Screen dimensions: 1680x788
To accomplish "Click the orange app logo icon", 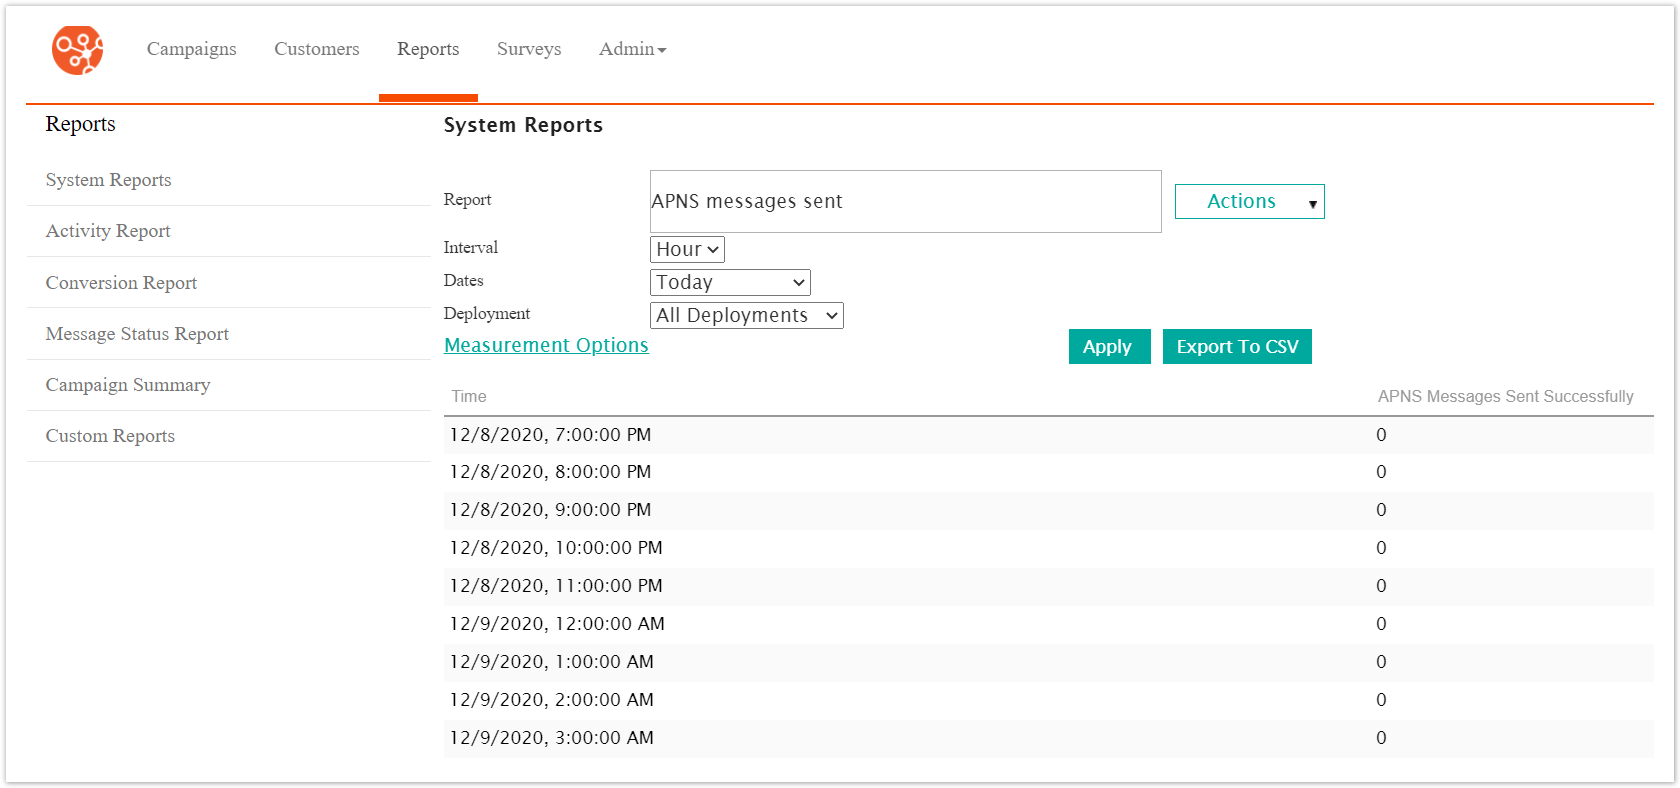I will coord(77,50).
